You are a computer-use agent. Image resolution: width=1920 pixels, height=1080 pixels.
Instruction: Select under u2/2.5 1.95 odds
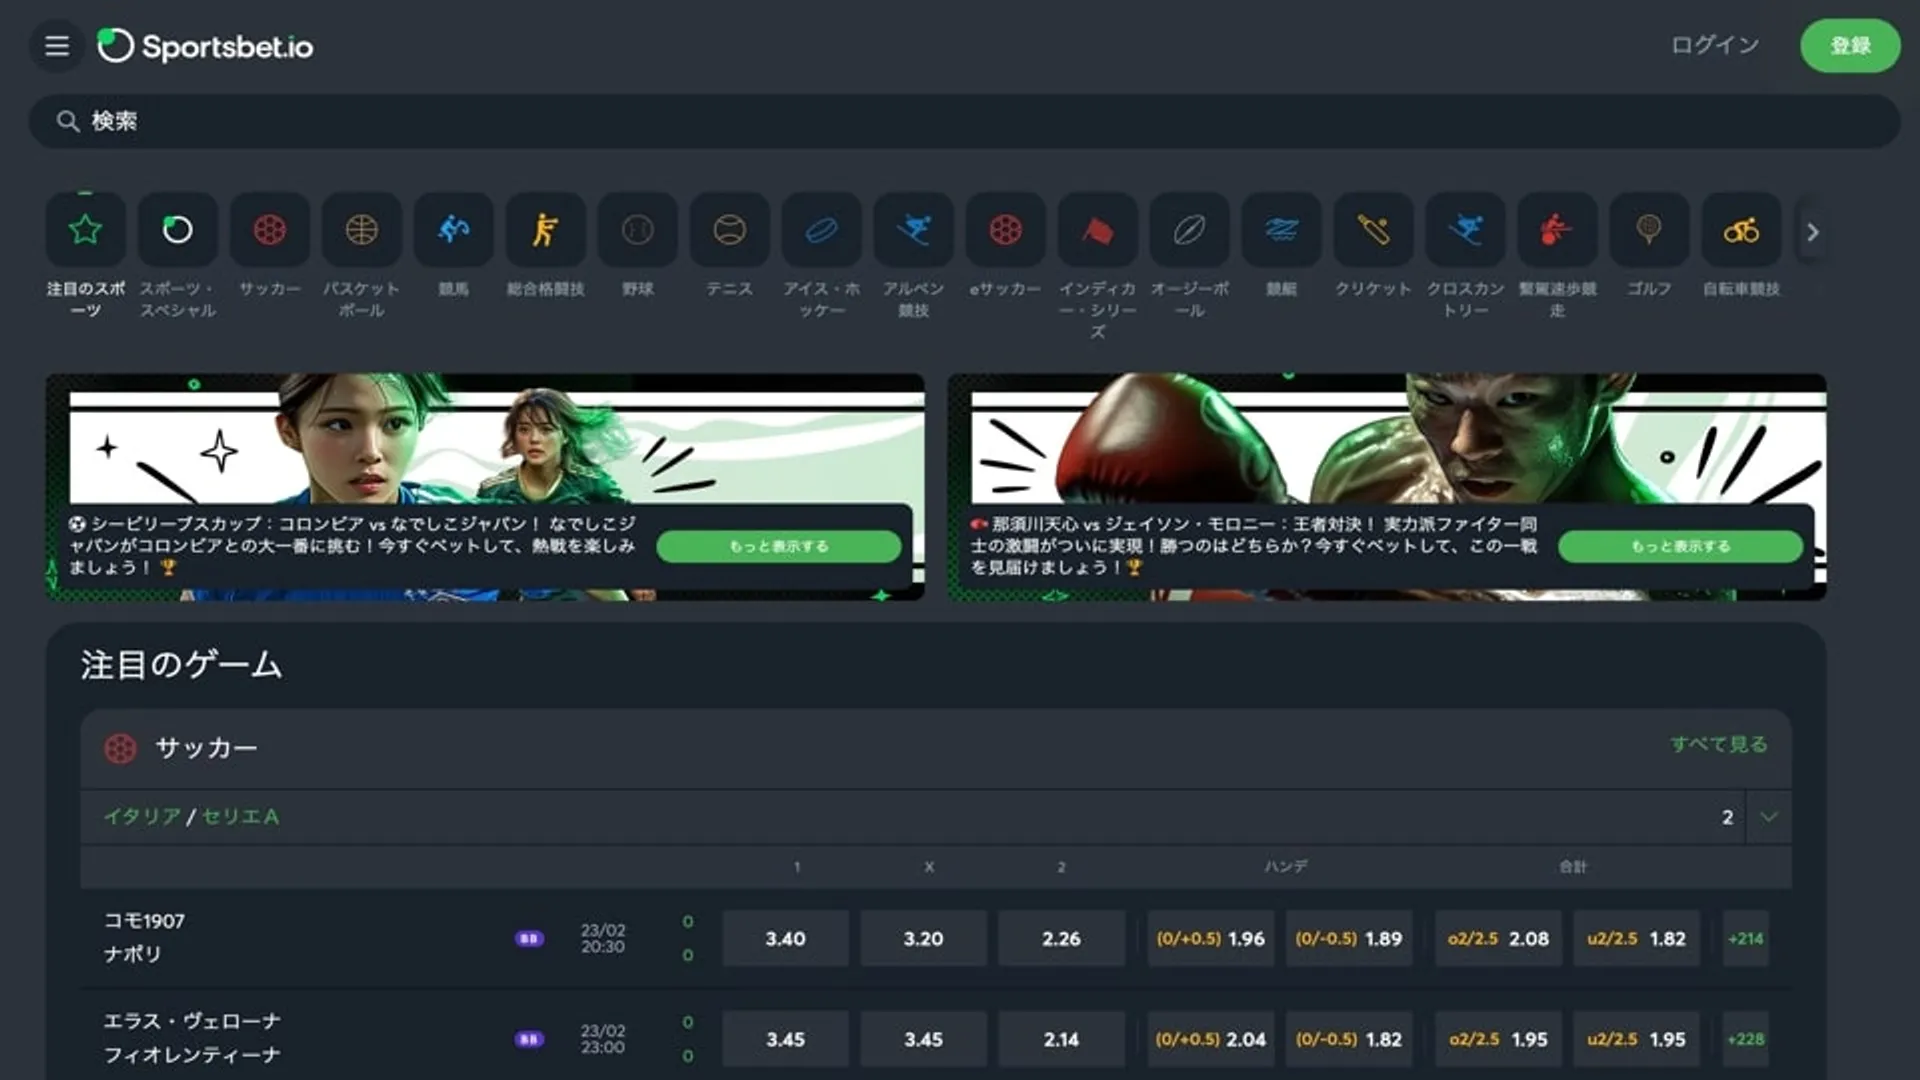1637,1039
